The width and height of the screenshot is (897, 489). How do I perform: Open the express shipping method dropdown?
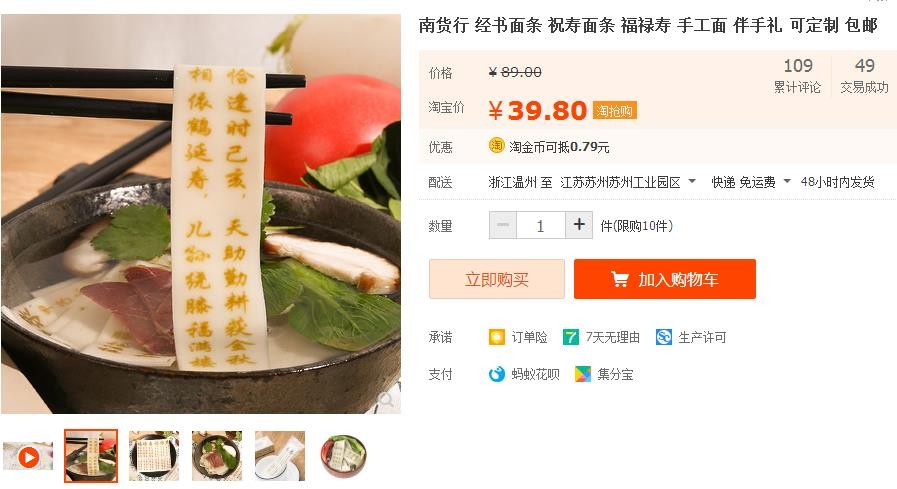tap(787, 181)
